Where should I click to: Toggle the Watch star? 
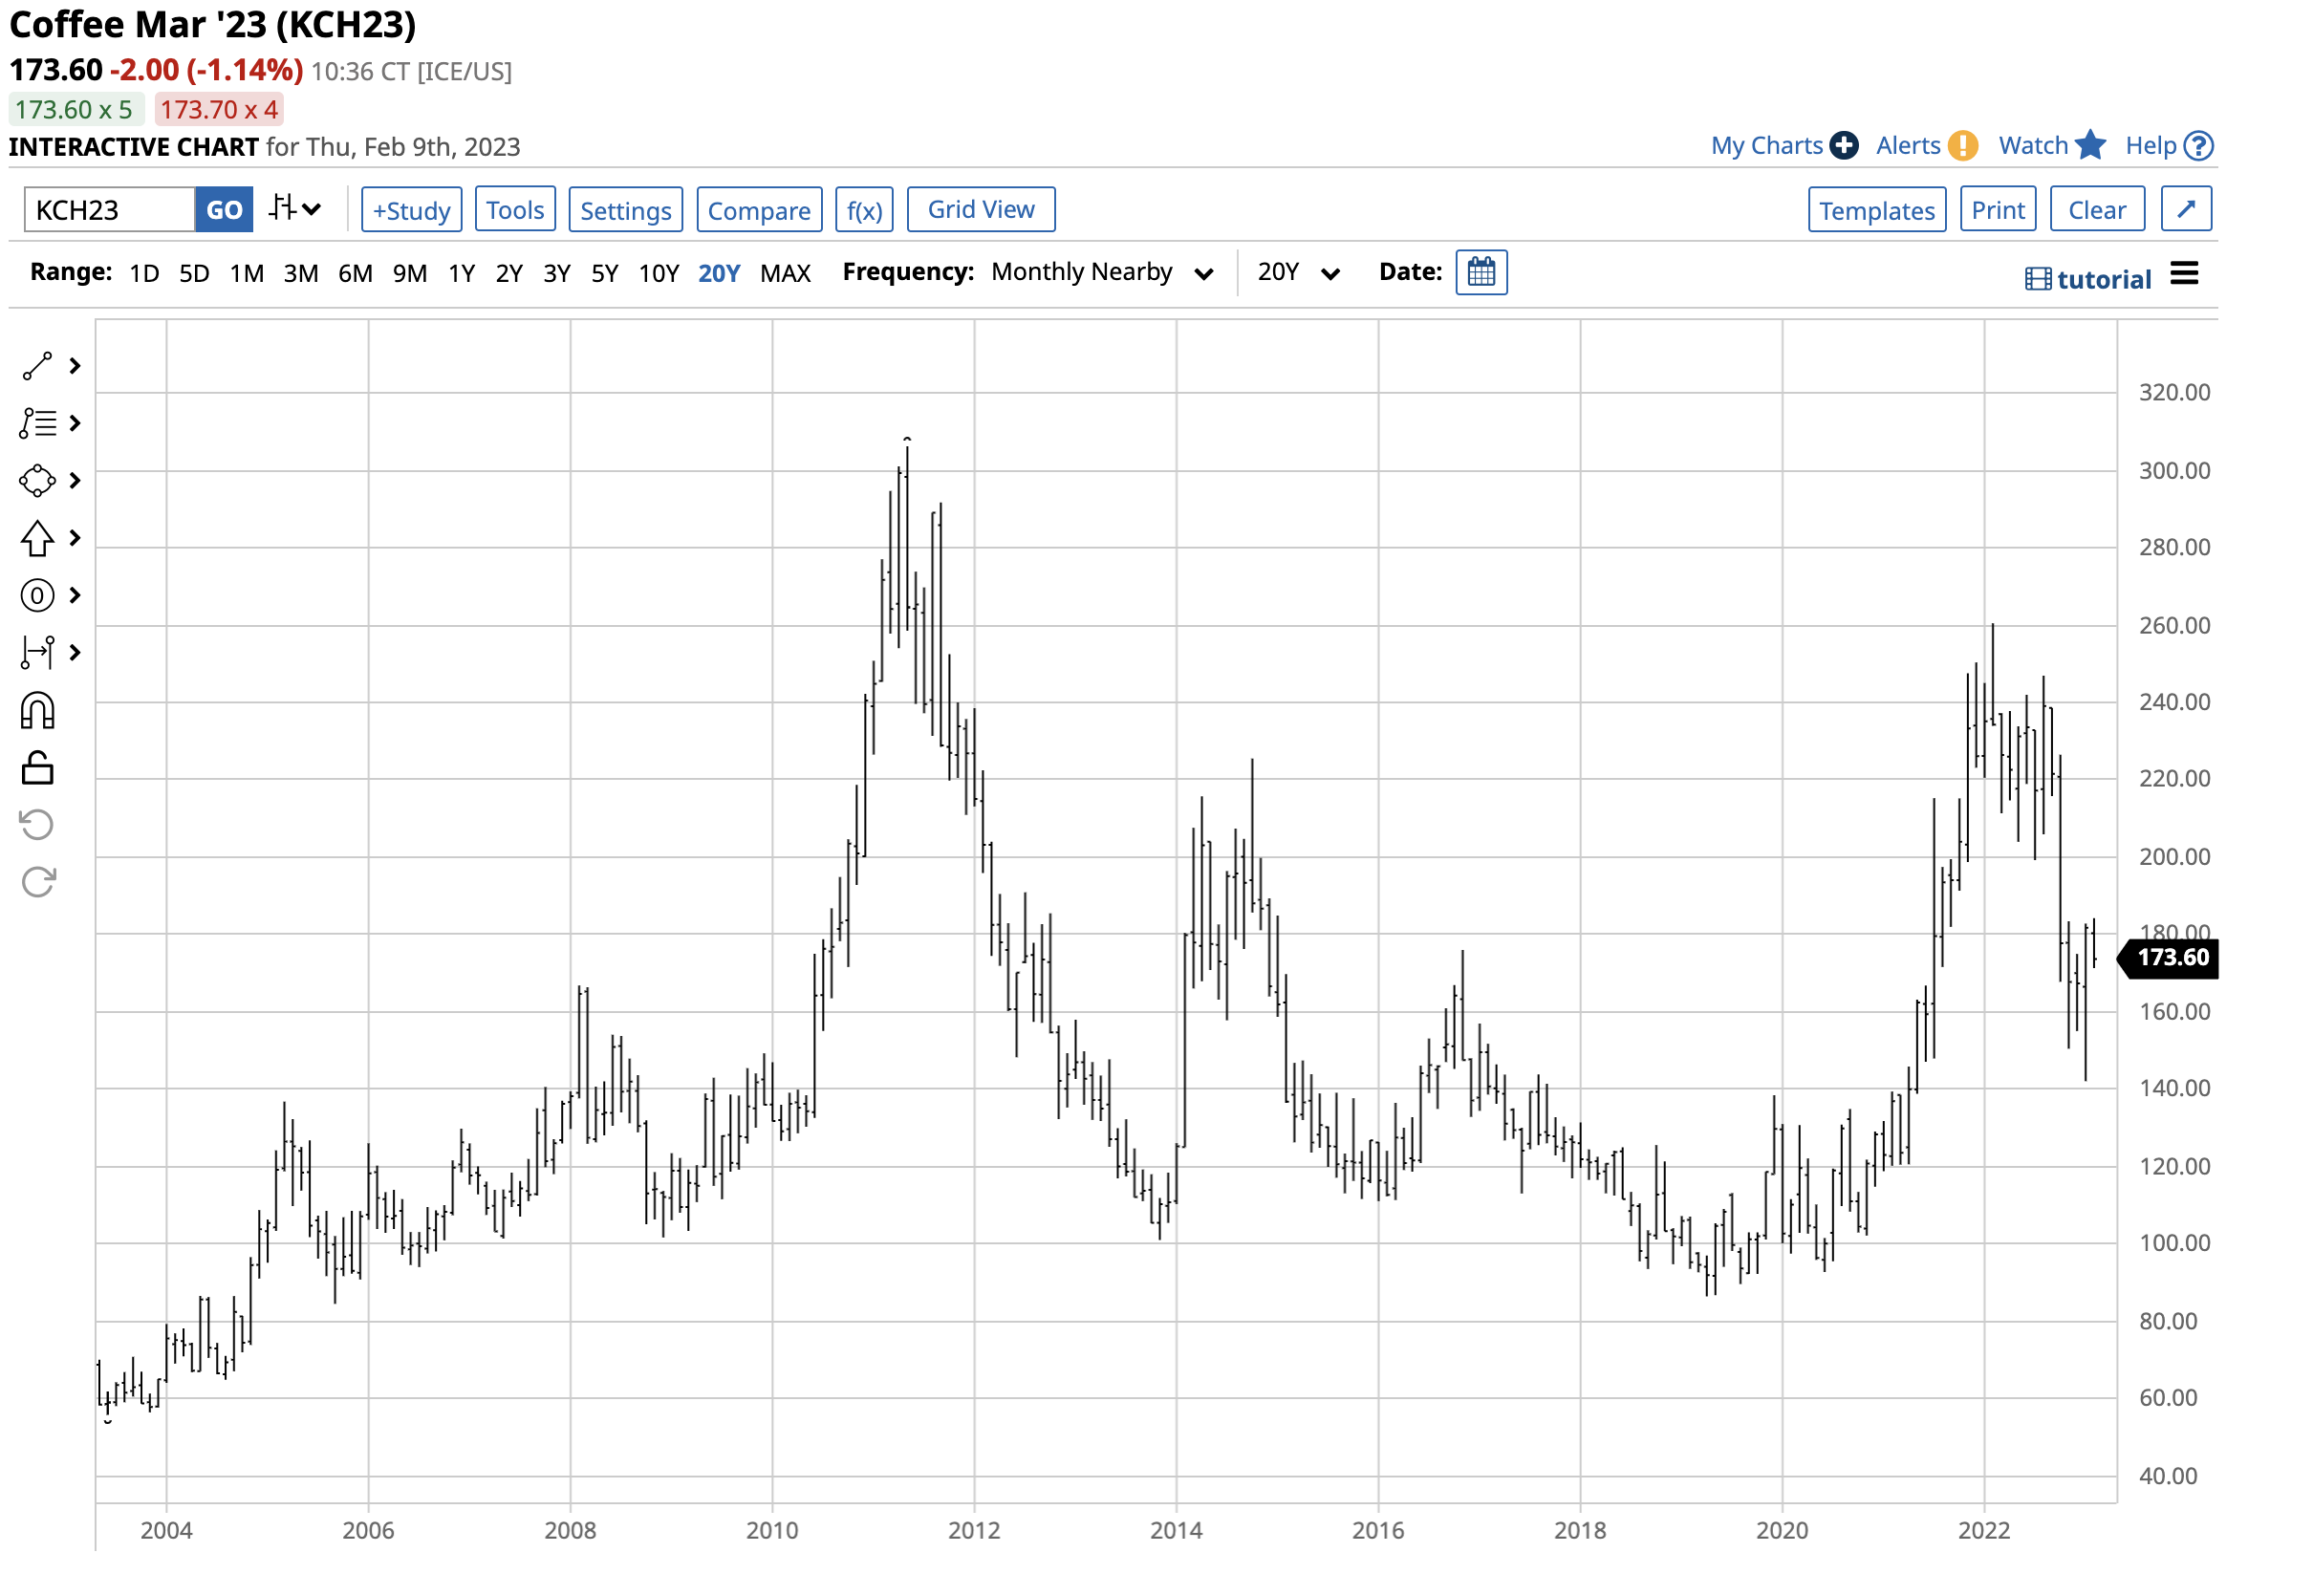(2089, 146)
